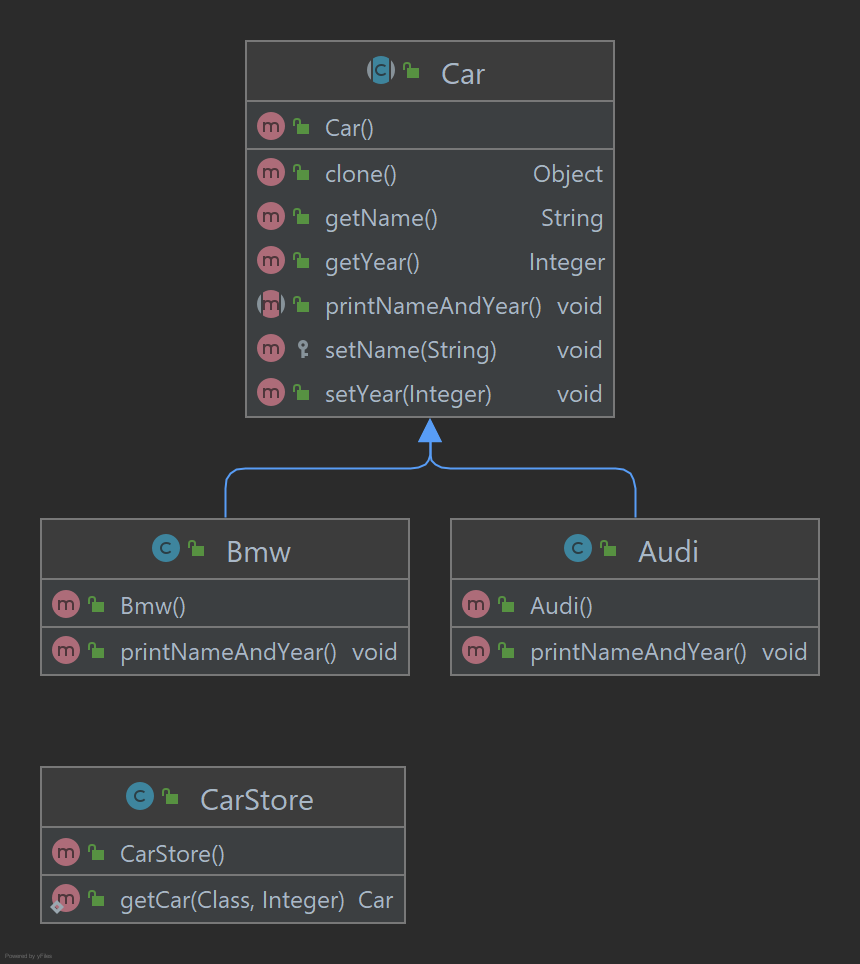
Task: Click the lock icon beside getName()
Action: pyautogui.click(x=299, y=216)
